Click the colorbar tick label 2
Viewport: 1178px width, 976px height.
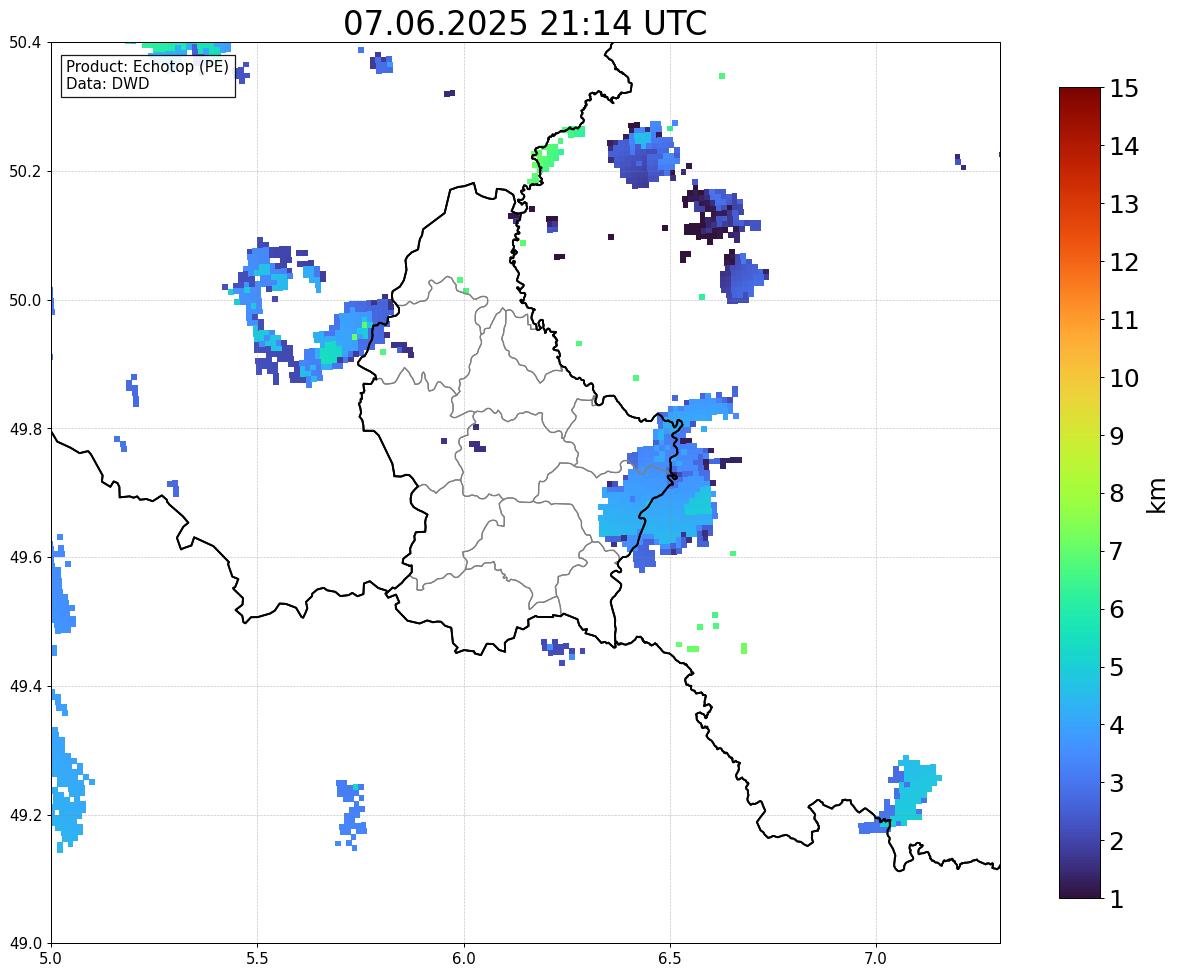click(1117, 841)
